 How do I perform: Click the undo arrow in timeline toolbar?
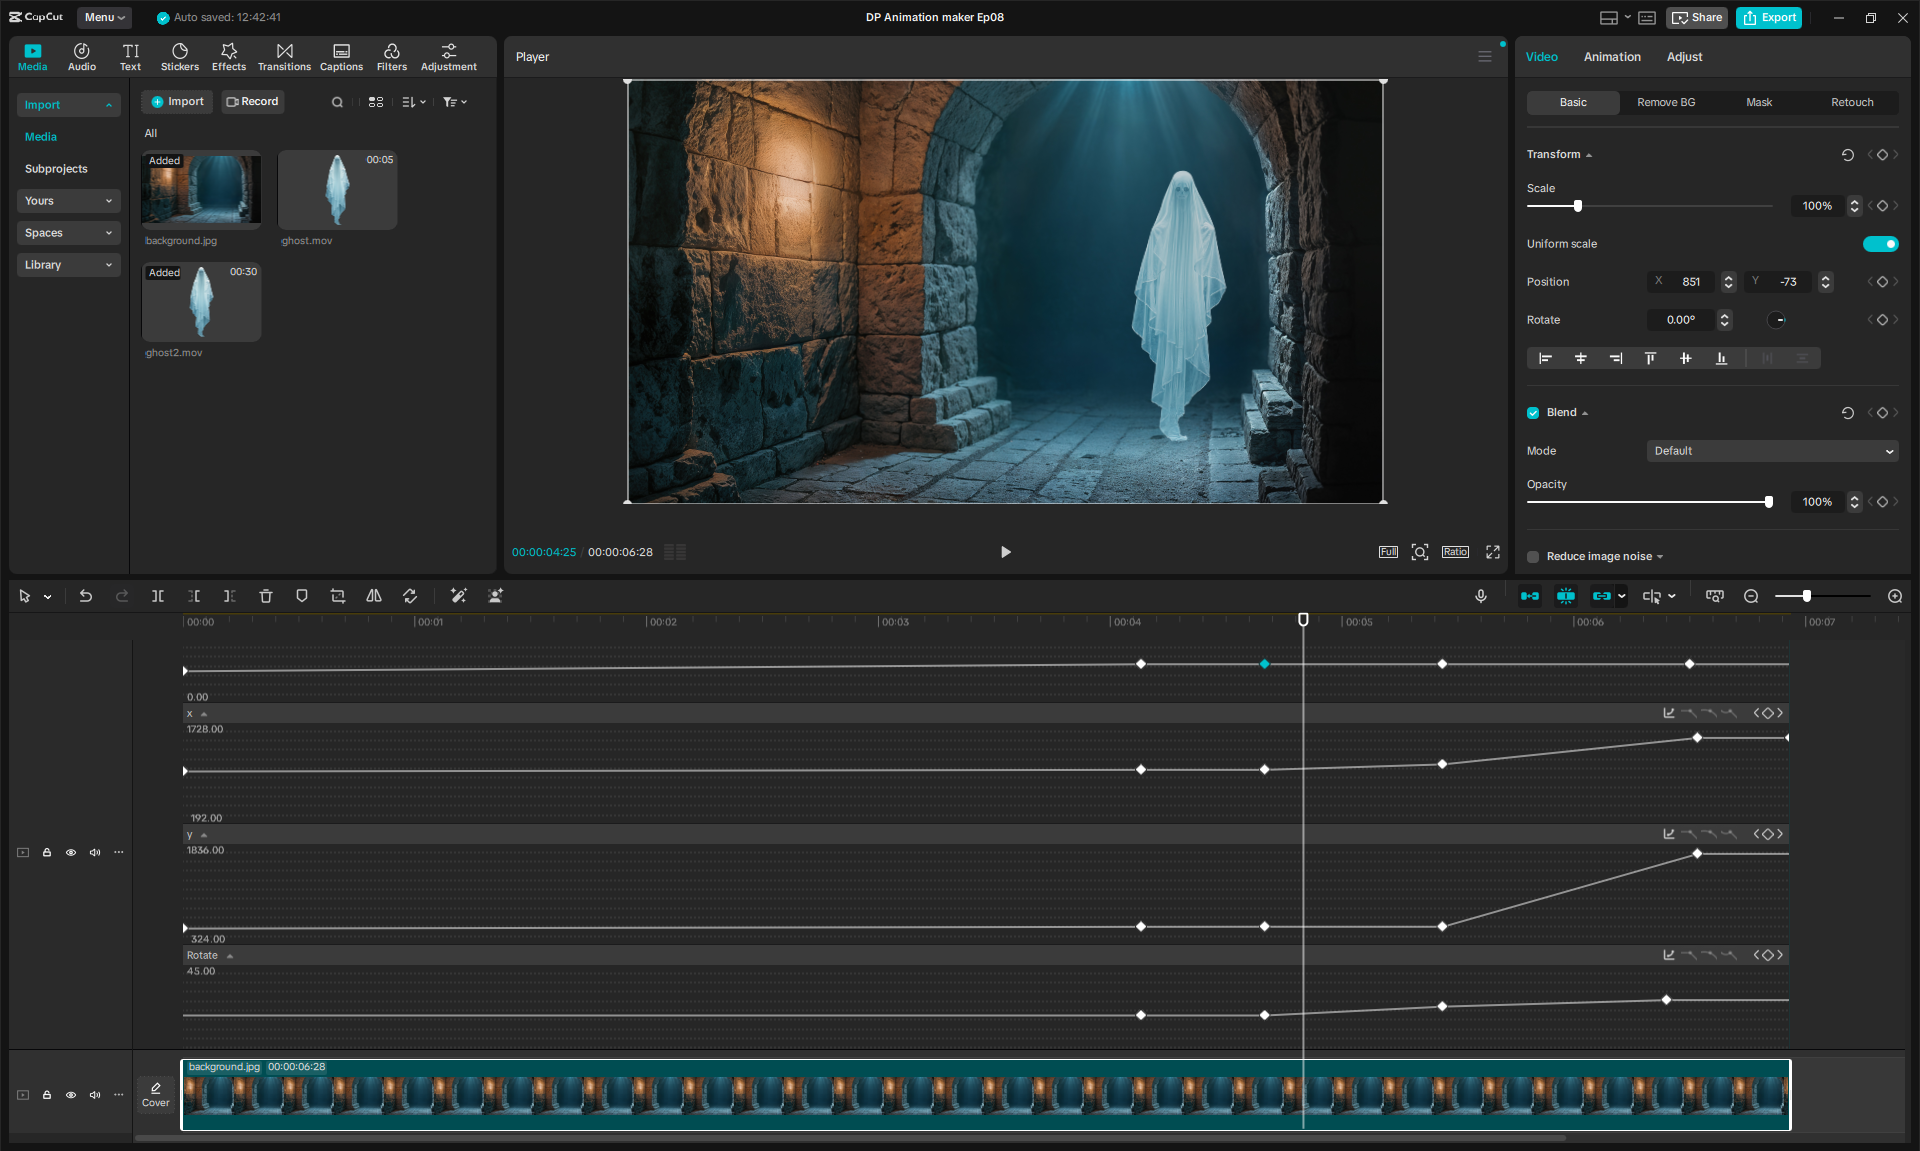click(x=86, y=596)
